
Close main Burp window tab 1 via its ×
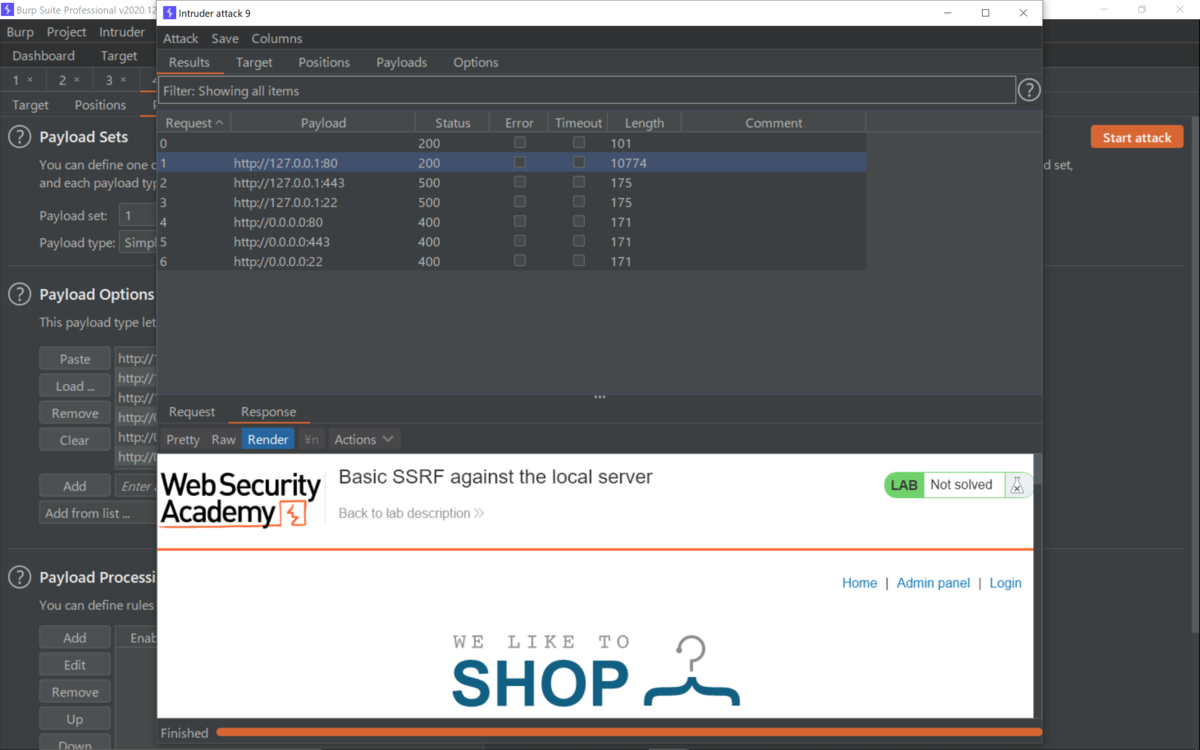tap(30, 80)
